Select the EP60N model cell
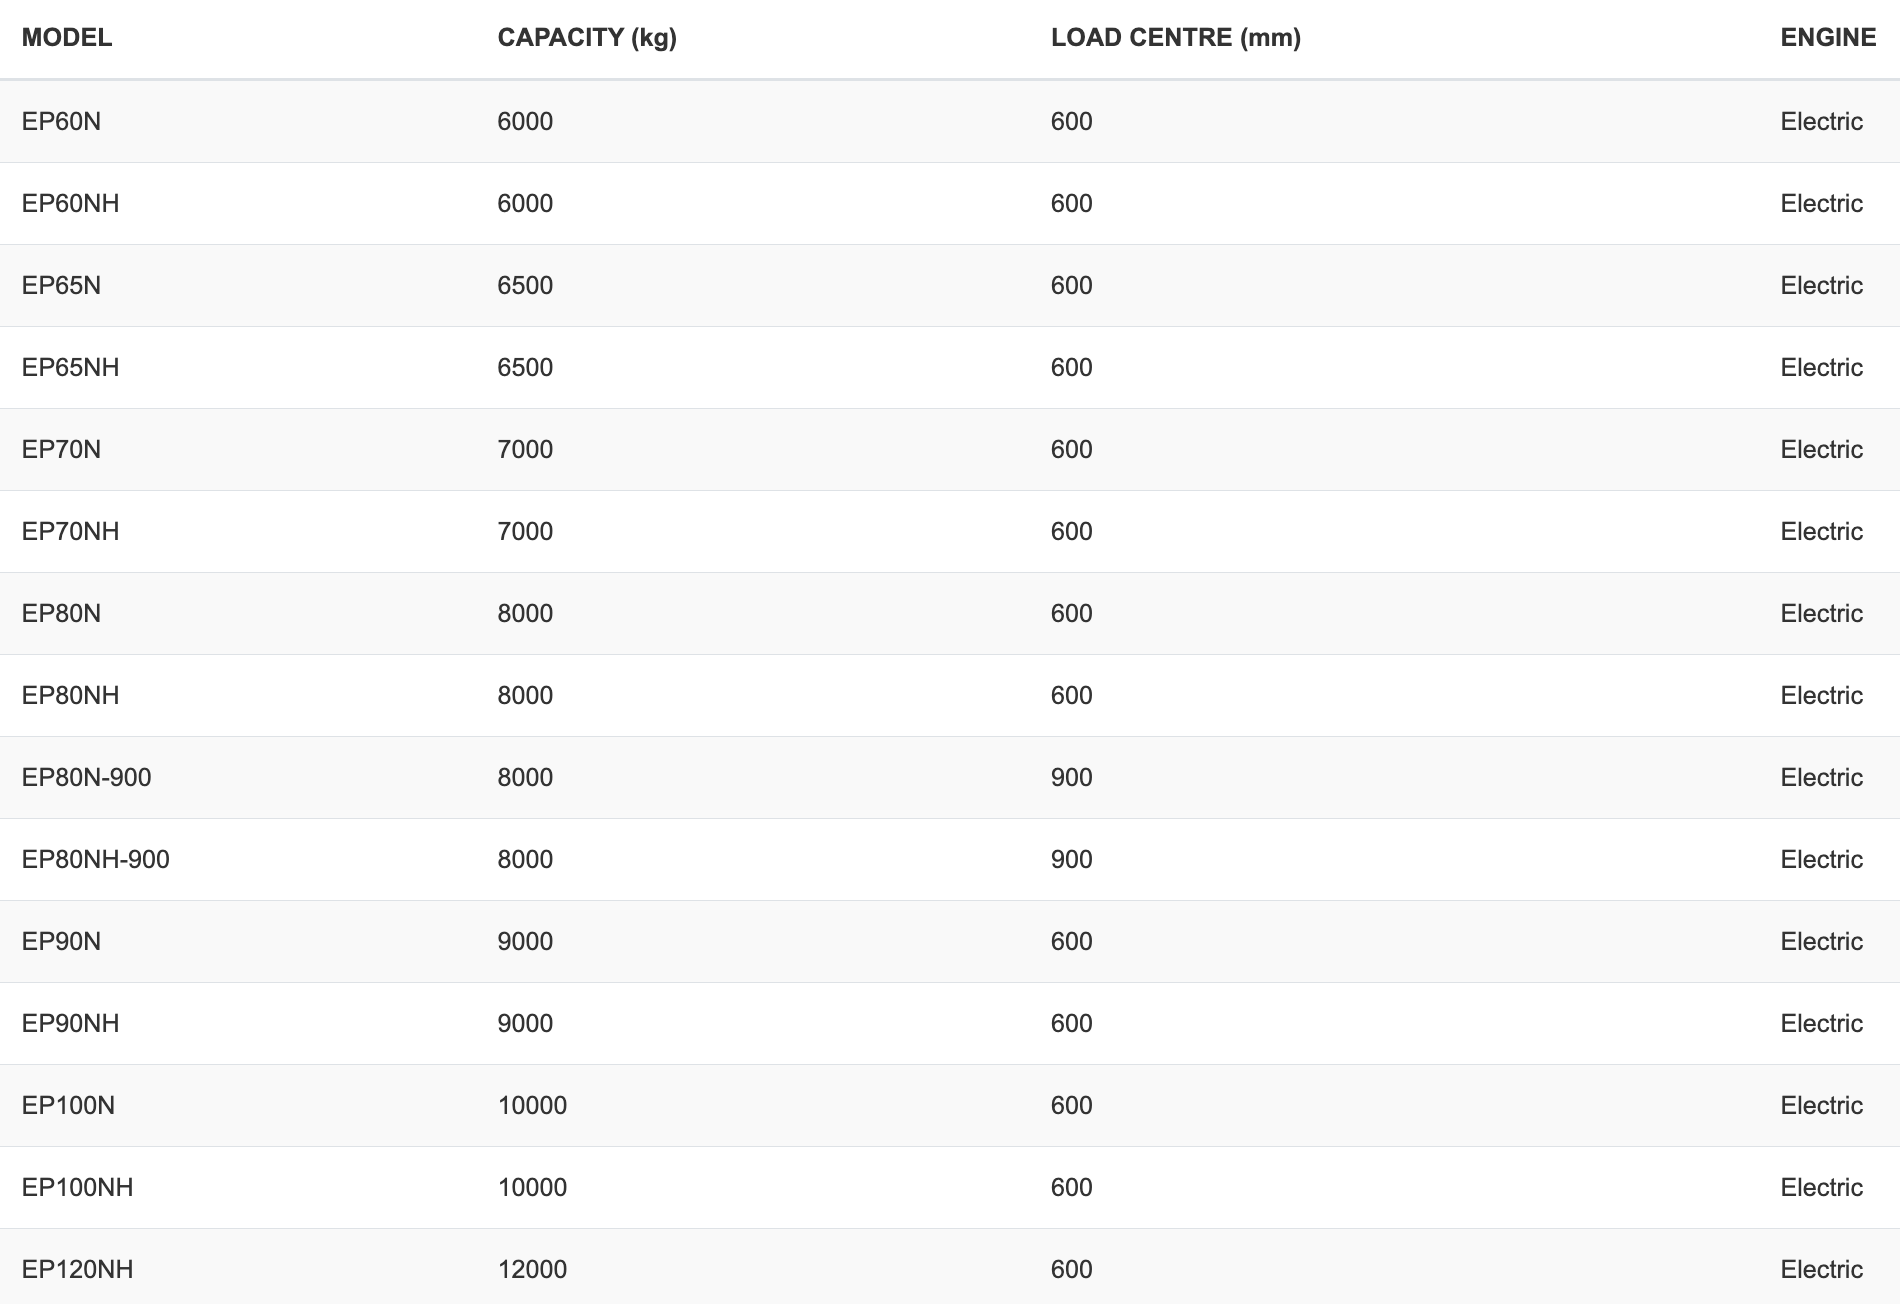 click(x=61, y=122)
